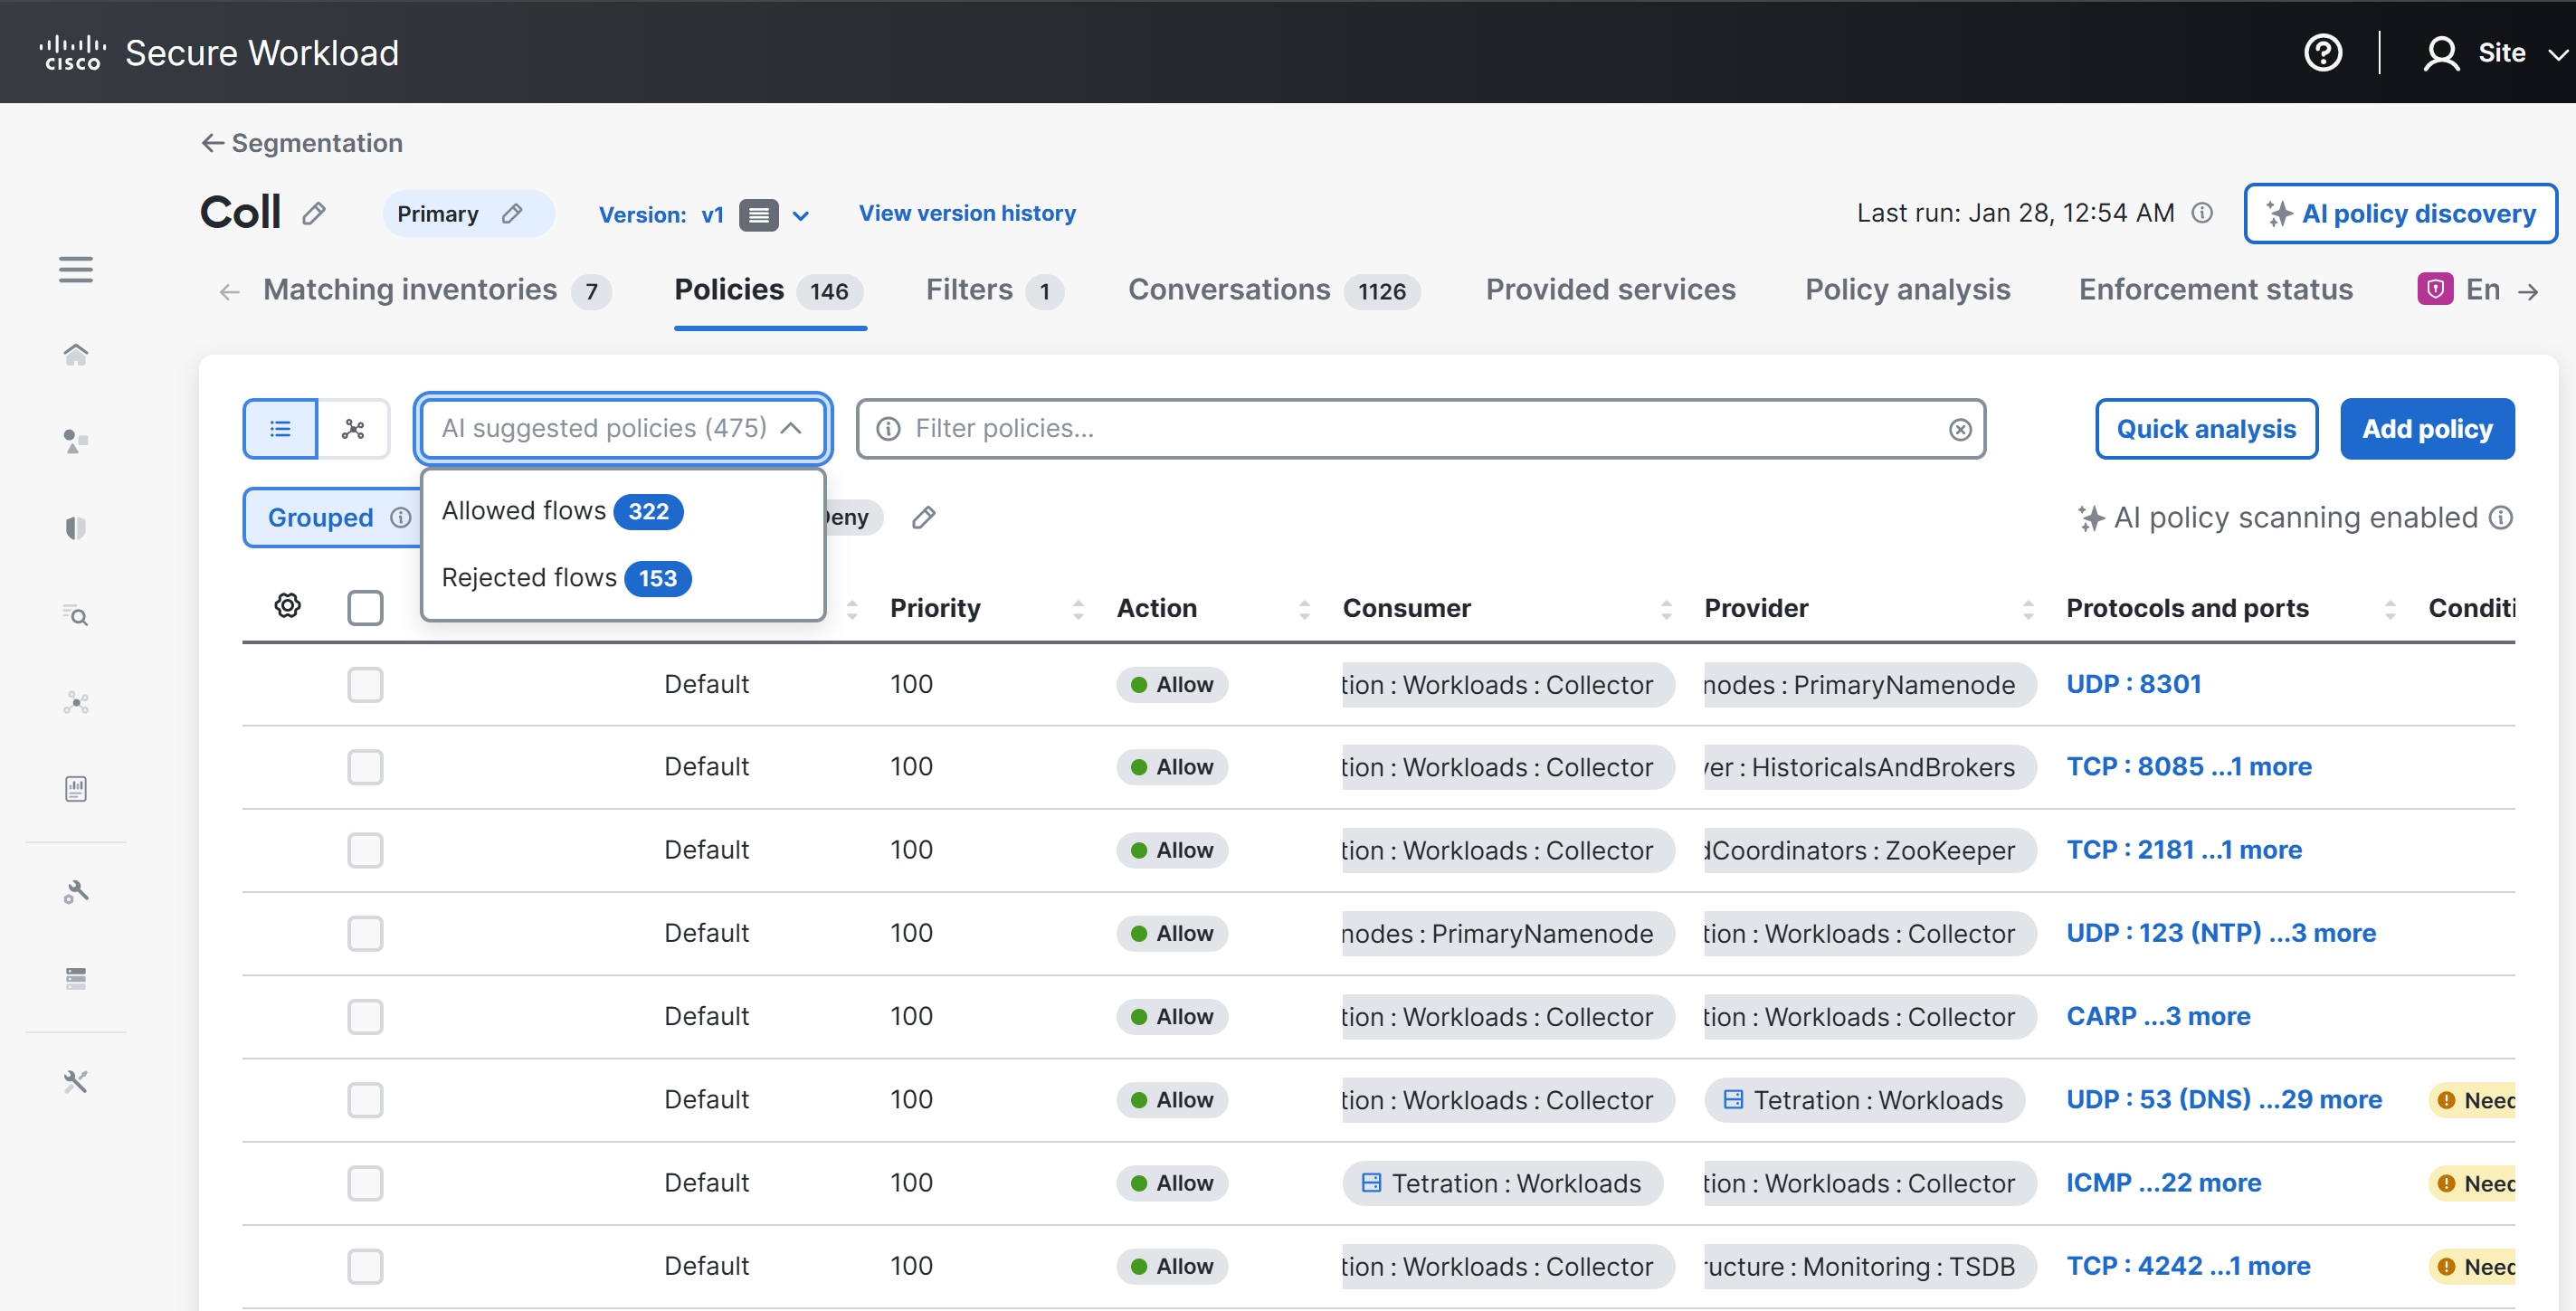Clear the Filter policies field icon
This screenshot has width=2576, height=1311.
tap(1959, 429)
